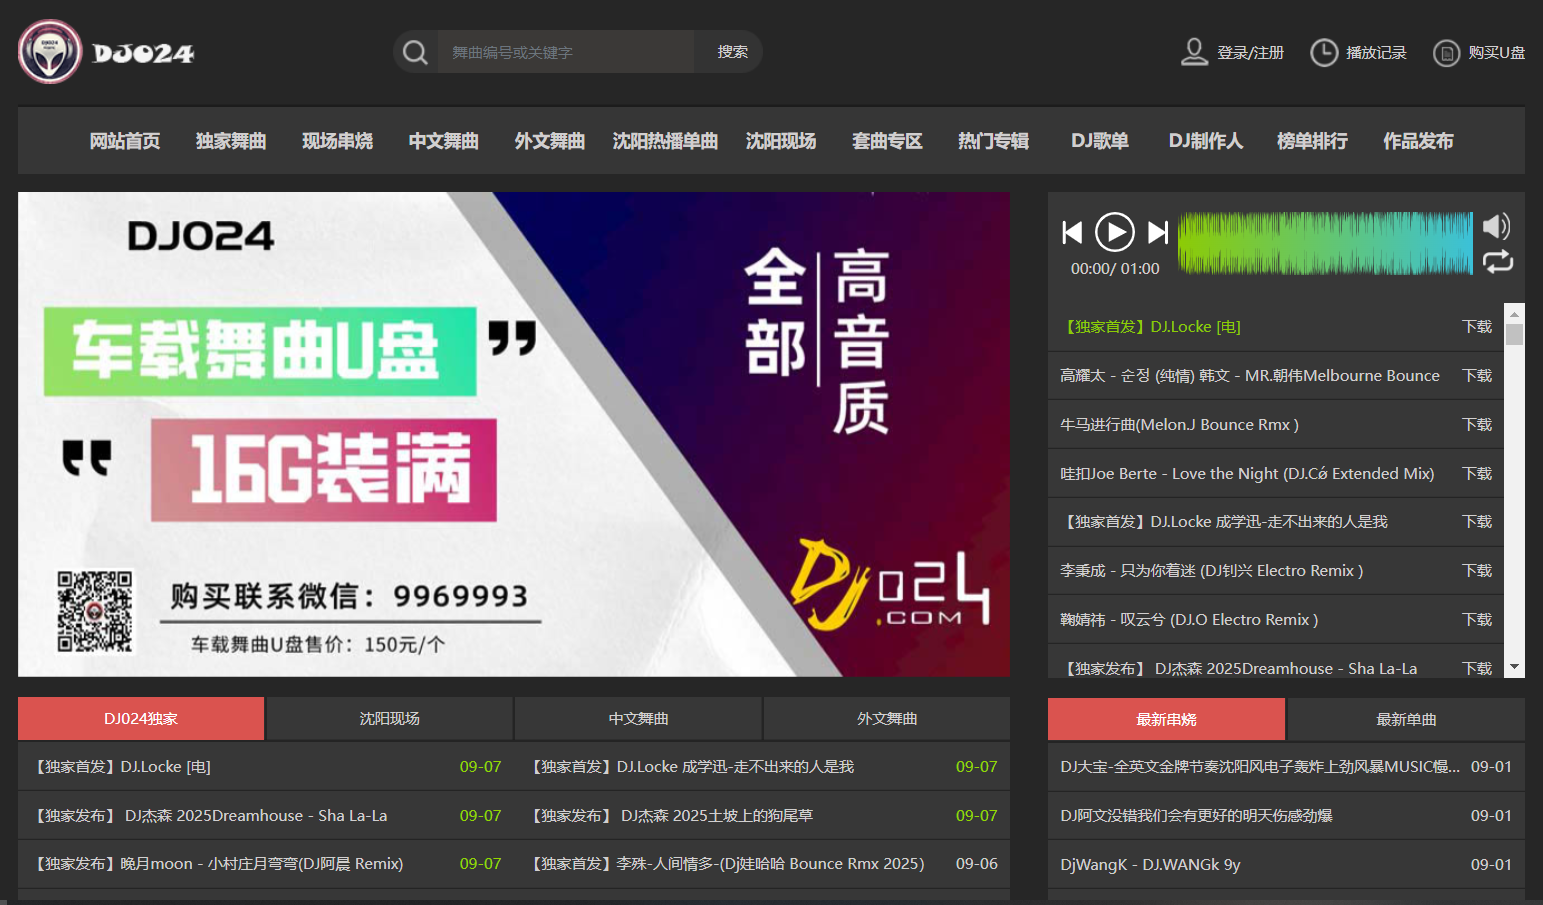Open the 购买U盘 link

click(1496, 53)
